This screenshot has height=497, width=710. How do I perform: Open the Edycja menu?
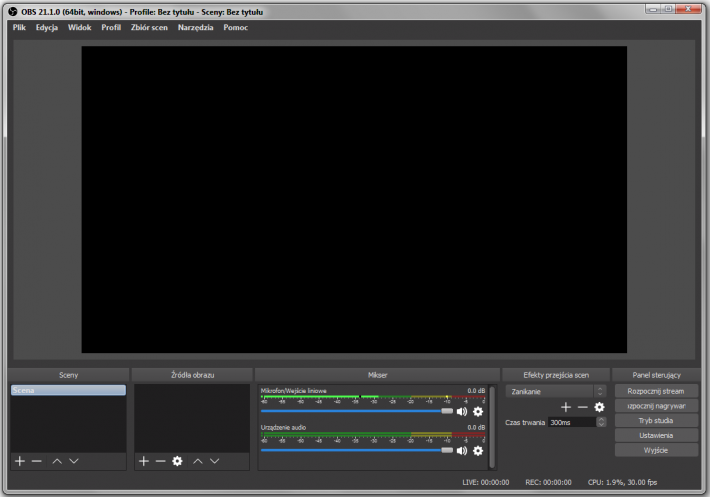pyautogui.click(x=47, y=27)
